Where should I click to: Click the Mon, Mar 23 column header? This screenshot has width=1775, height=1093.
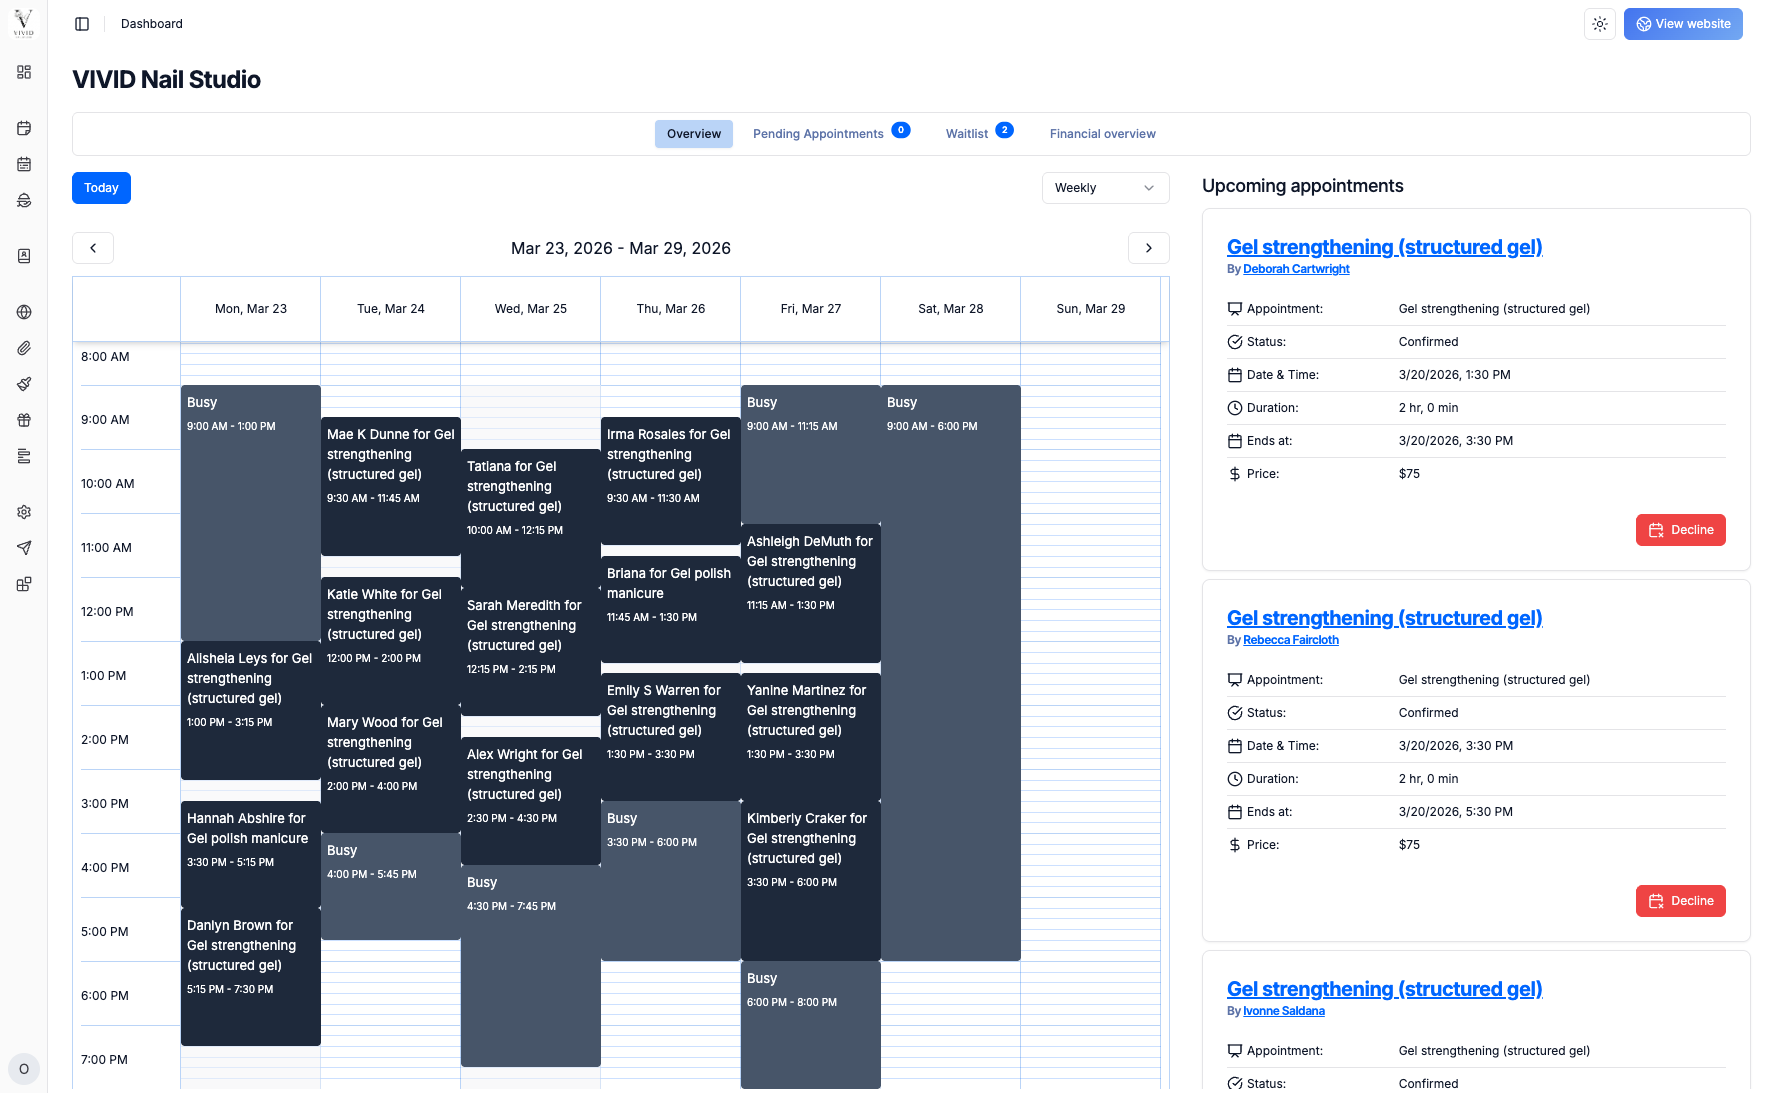251,309
